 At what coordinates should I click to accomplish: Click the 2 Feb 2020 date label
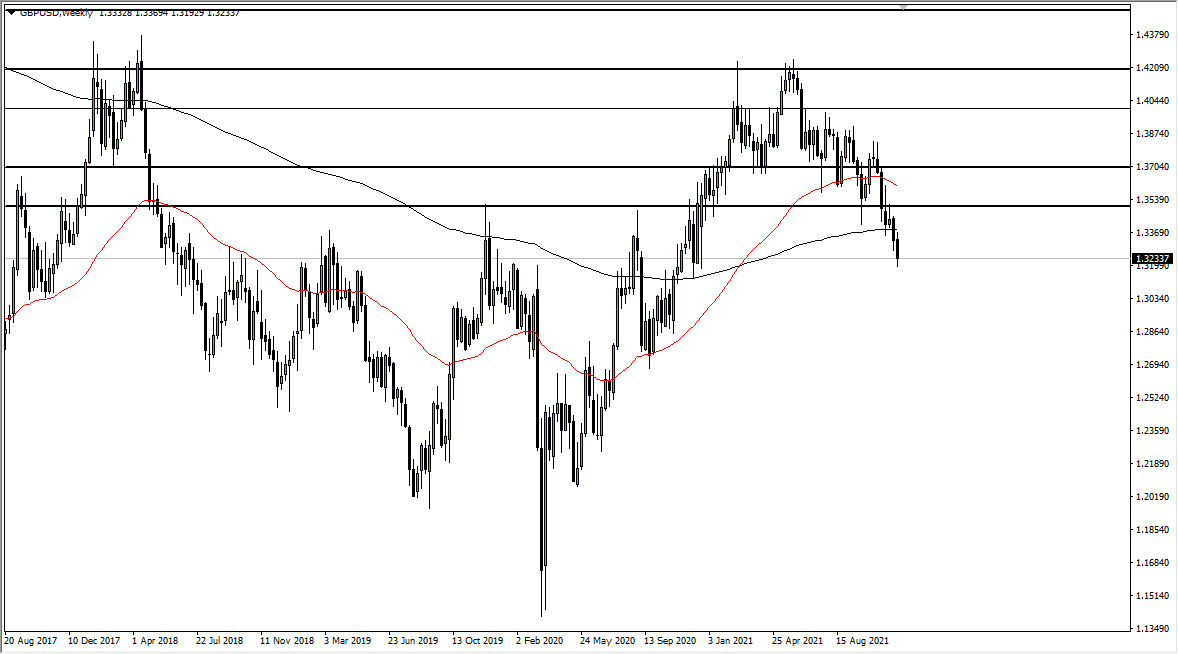point(541,640)
